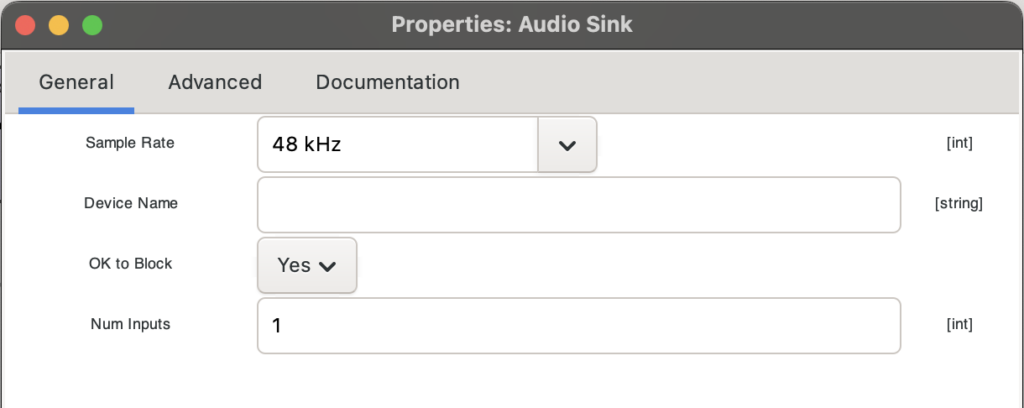Click the [int] type hint beside Num Inputs

959,324
